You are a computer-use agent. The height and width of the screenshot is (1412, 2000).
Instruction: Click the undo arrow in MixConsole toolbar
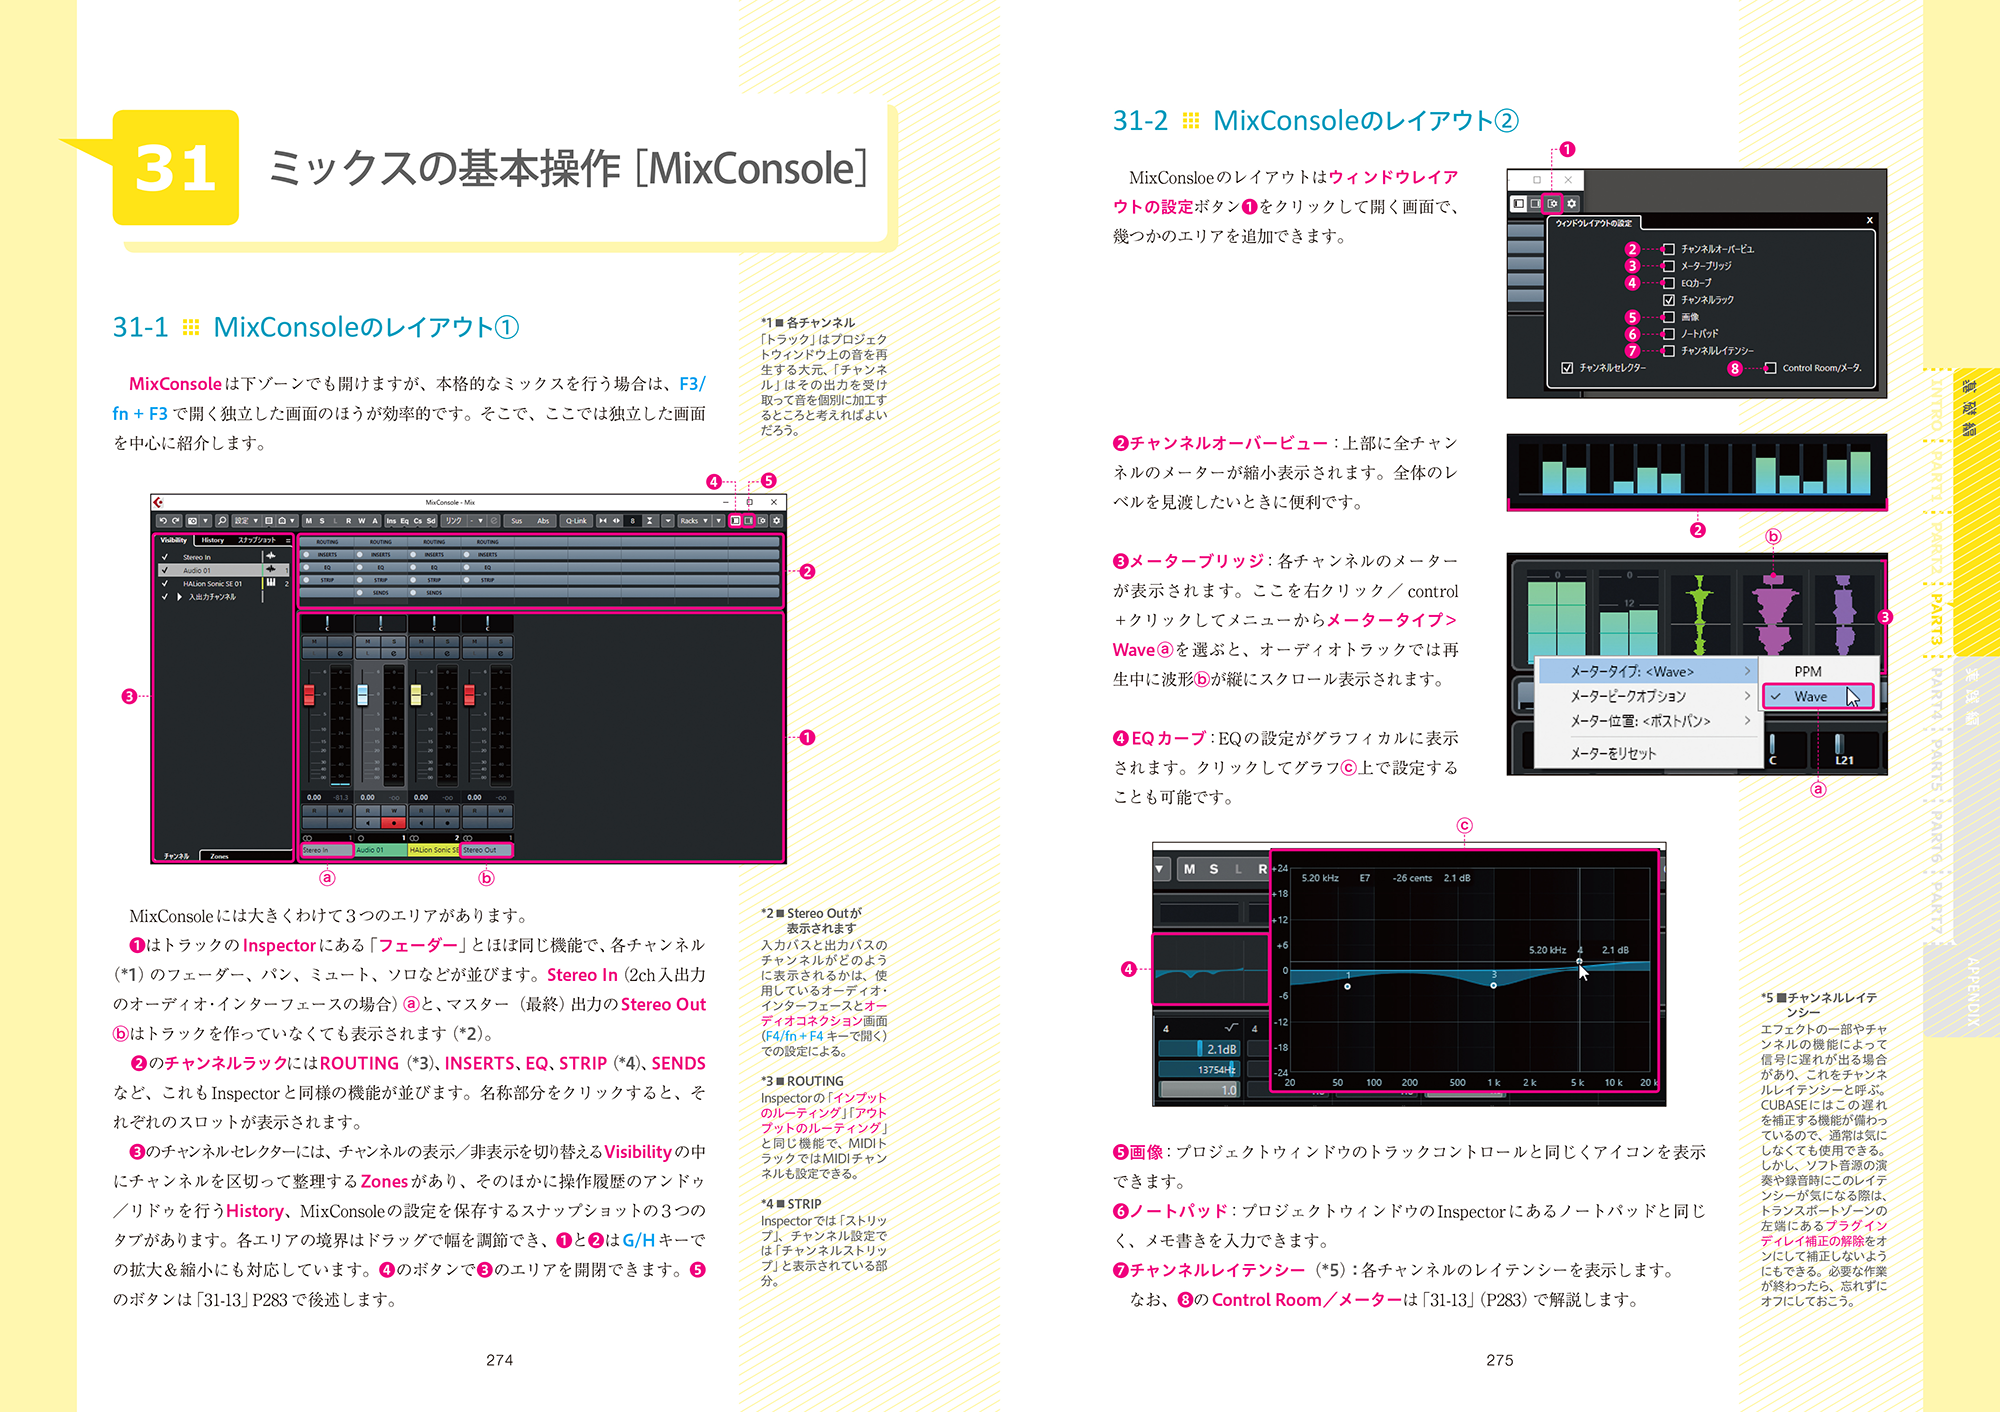tap(163, 521)
